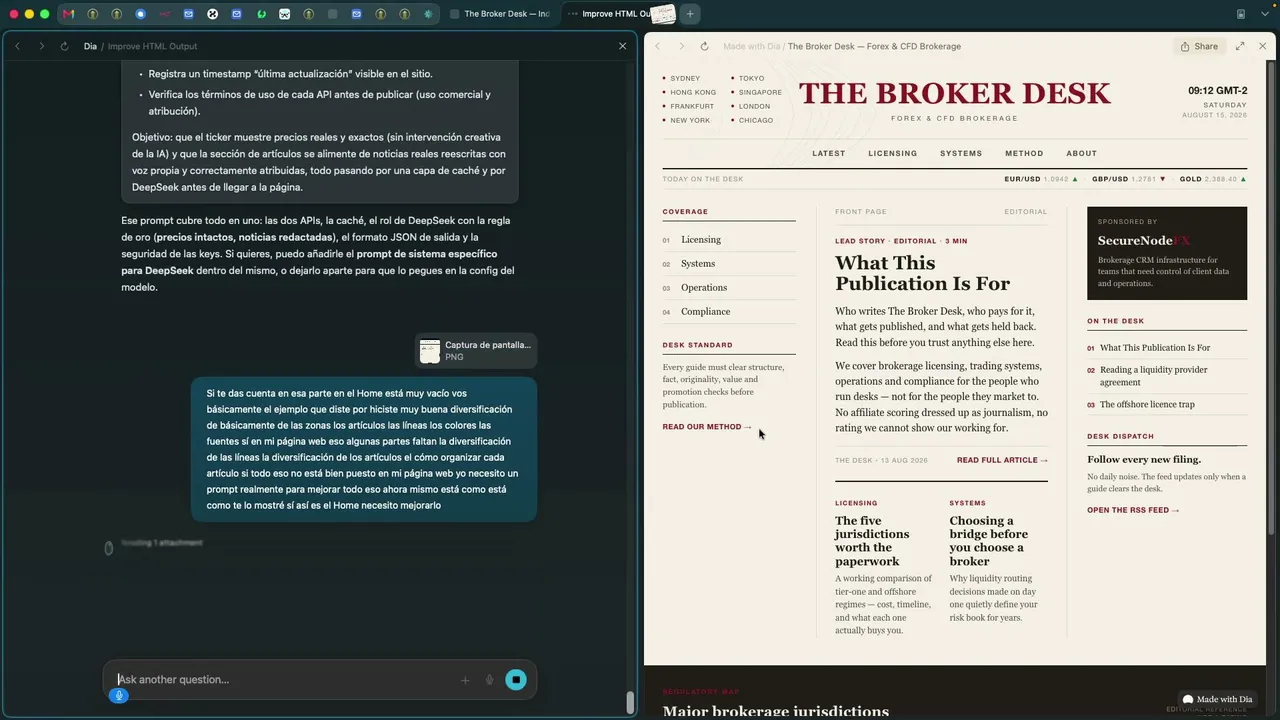Select Operations in the Coverage list

coord(729,288)
